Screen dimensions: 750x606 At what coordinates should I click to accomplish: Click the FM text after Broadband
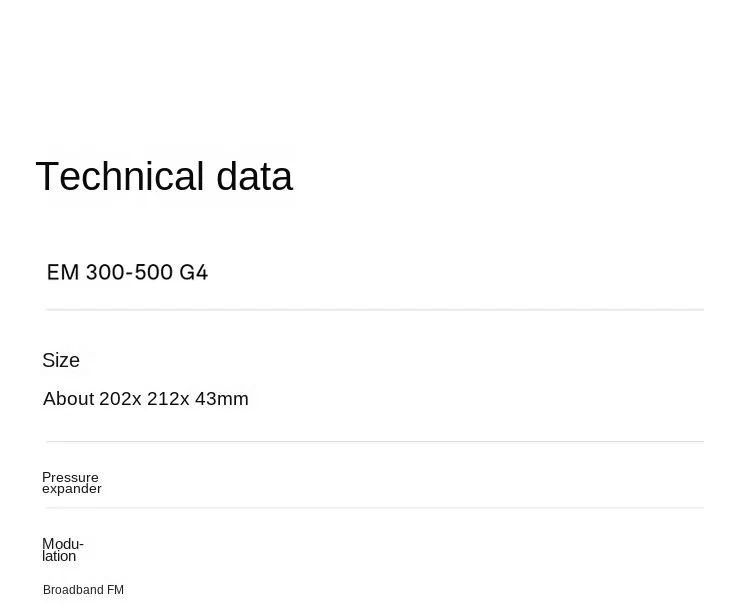click(115, 590)
